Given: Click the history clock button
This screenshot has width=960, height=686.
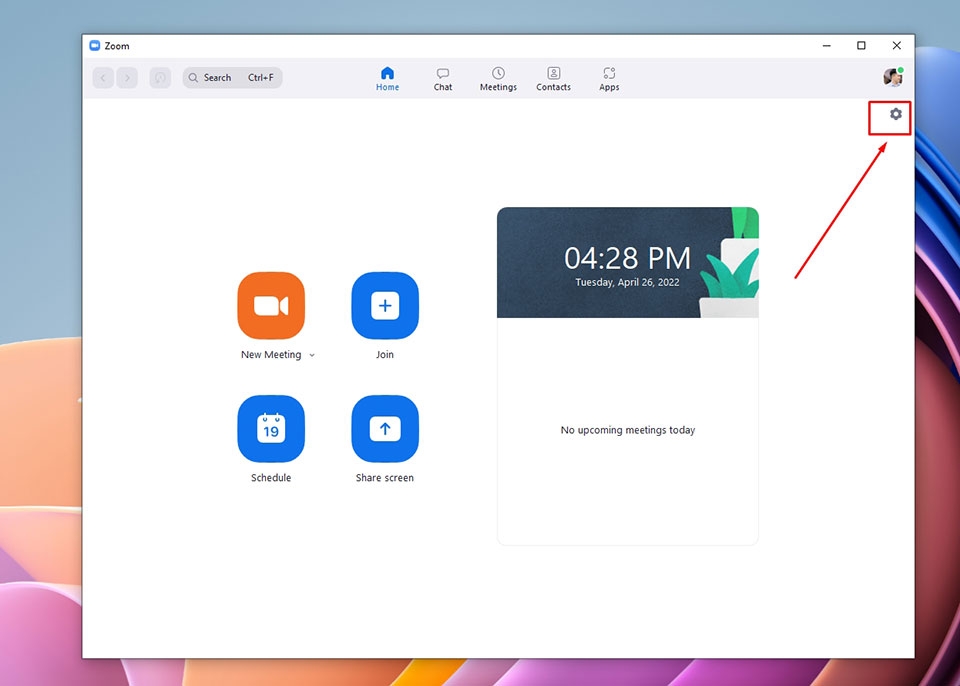Looking at the screenshot, I should pyautogui.click(x=160, y=78).
